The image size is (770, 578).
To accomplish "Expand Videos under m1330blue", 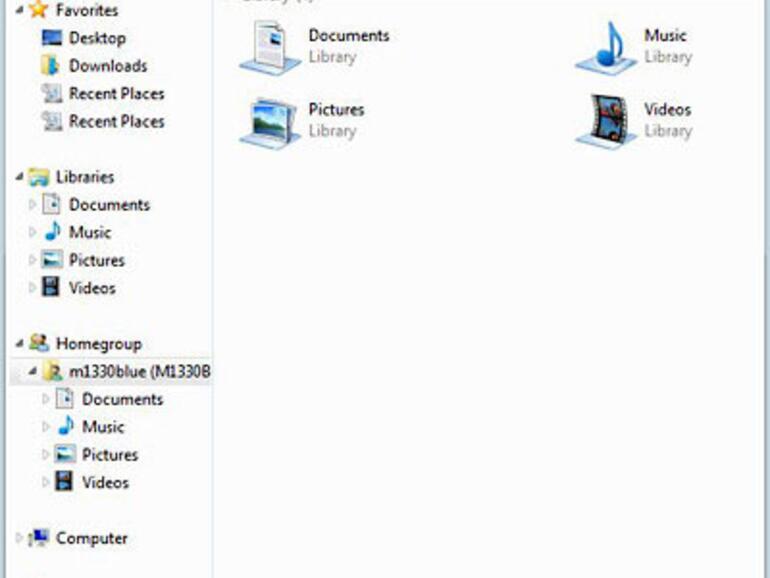I will click(46, 482).
